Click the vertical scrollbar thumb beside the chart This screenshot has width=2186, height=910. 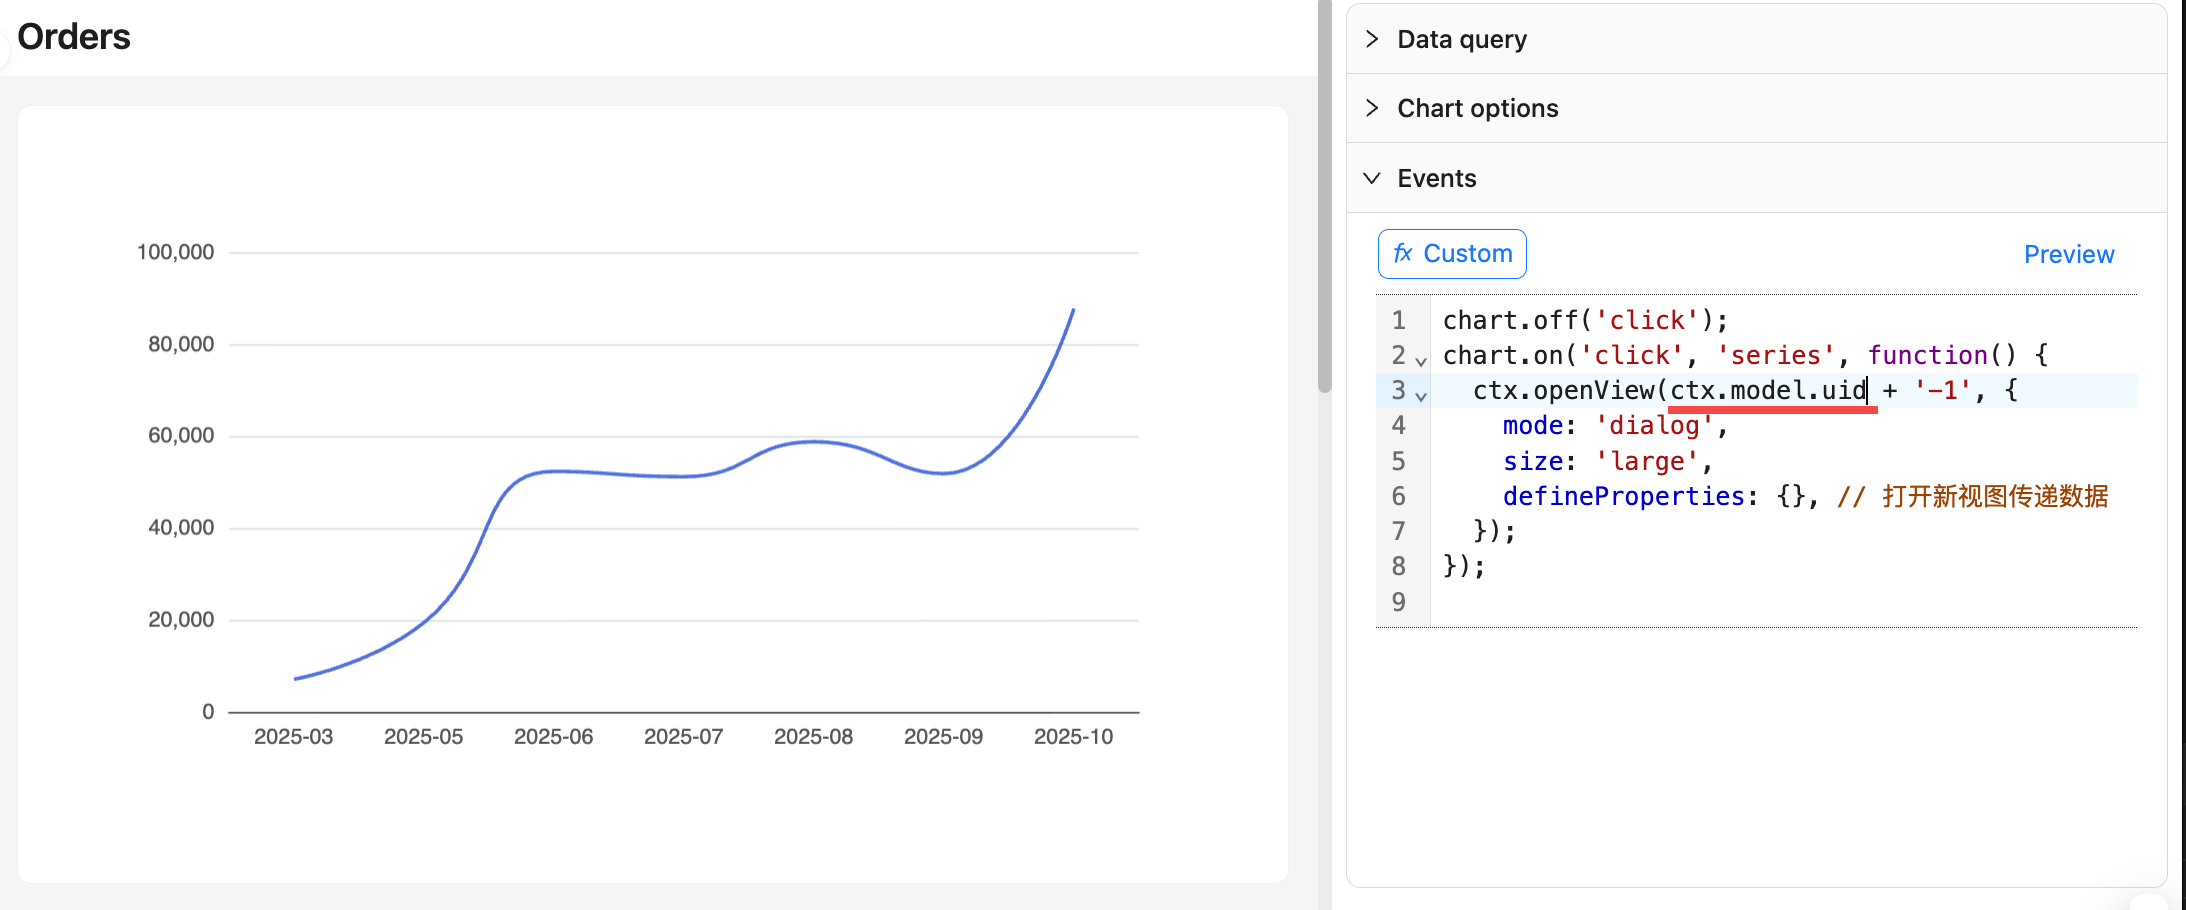pos(1324,200)
